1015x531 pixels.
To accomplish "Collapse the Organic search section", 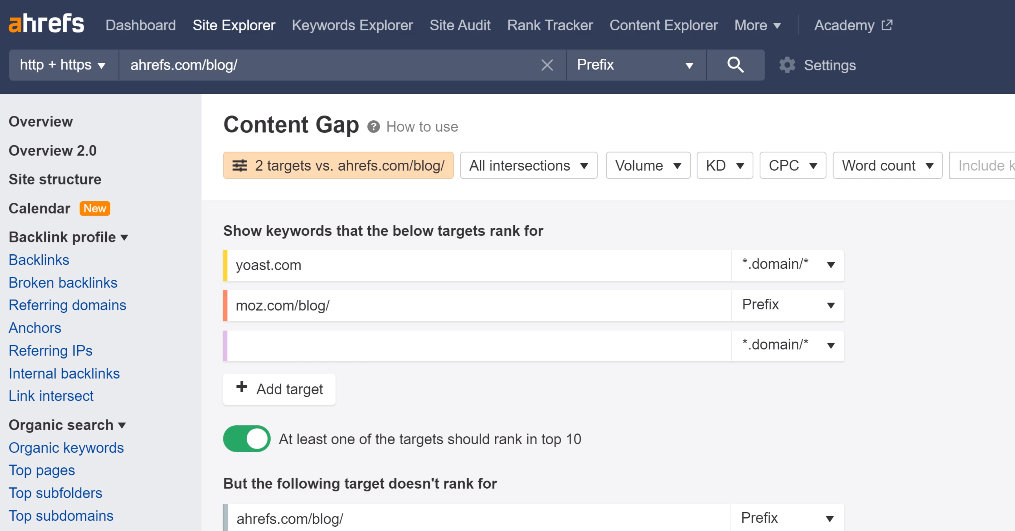I will (x=67, y=425).
